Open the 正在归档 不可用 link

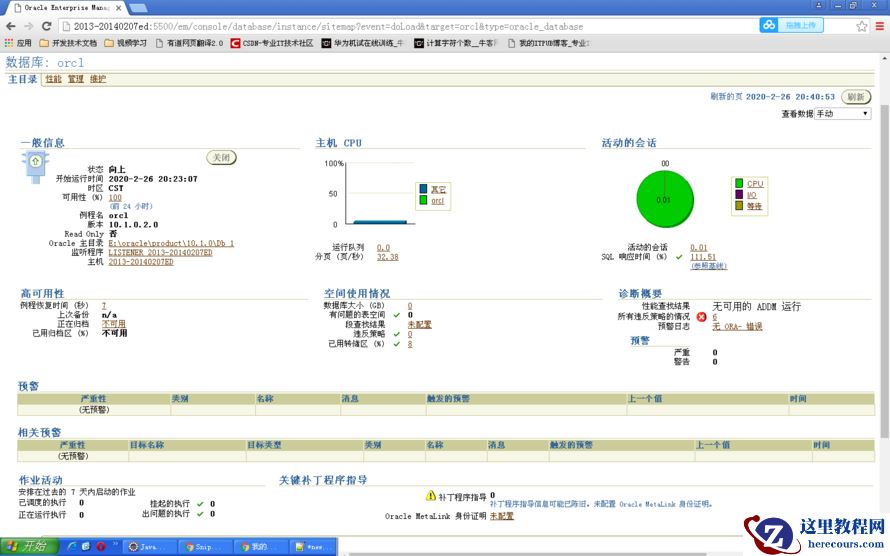click(114, 323)
